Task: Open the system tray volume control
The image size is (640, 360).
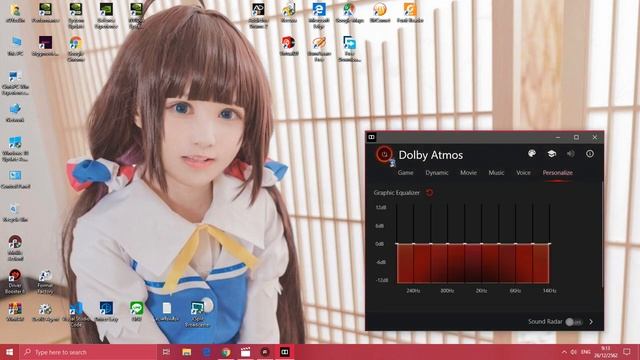Action: [x=574, y=352]
